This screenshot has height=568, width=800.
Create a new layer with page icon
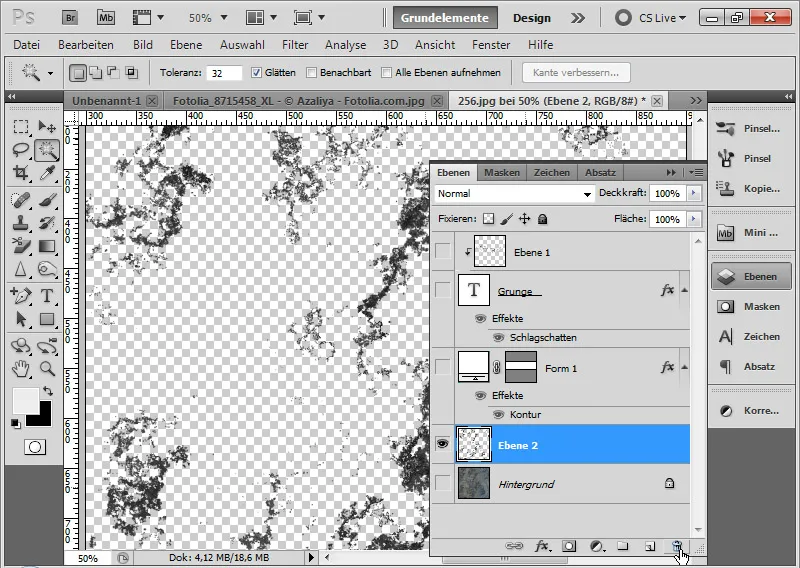(x=649, y=546)
